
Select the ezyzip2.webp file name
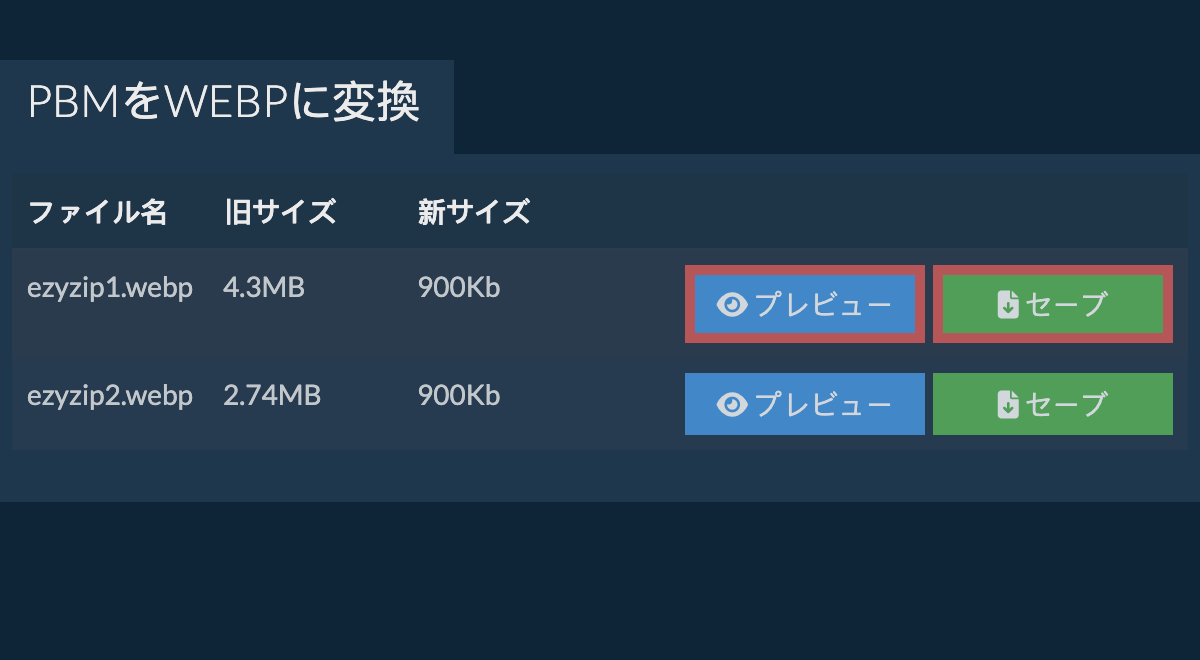tap(110, 396)
